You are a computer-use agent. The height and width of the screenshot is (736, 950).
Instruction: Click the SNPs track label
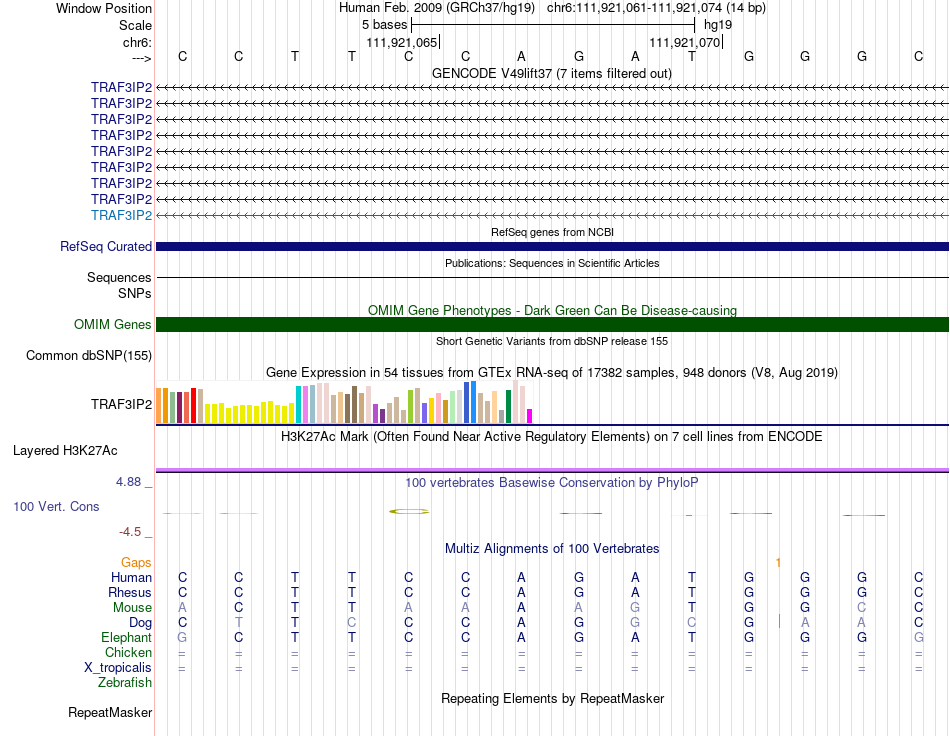[x=135, y=293]
